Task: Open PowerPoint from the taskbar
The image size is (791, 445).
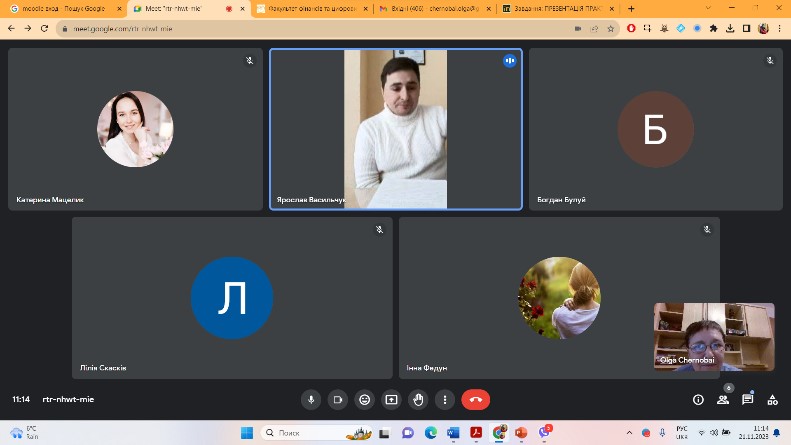Action: [x=521, y=432]
